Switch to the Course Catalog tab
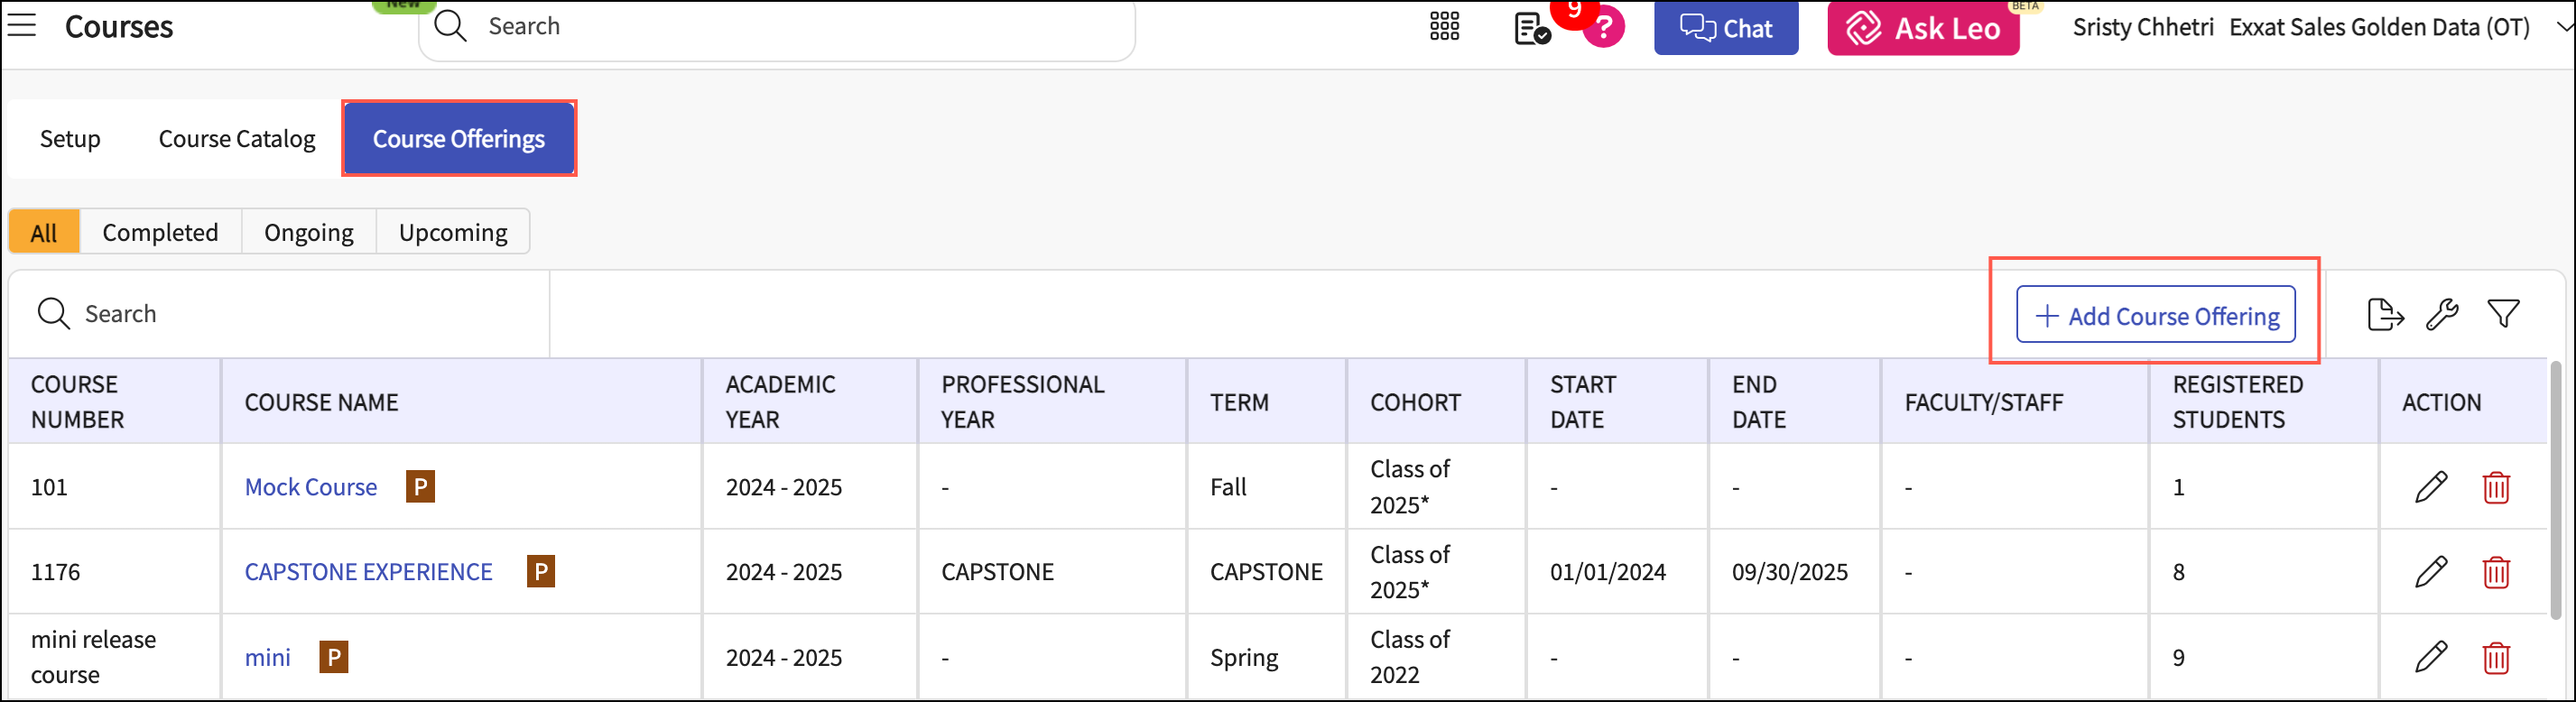2576x702 pixels. pyautogui.click(x=237, y=139)
